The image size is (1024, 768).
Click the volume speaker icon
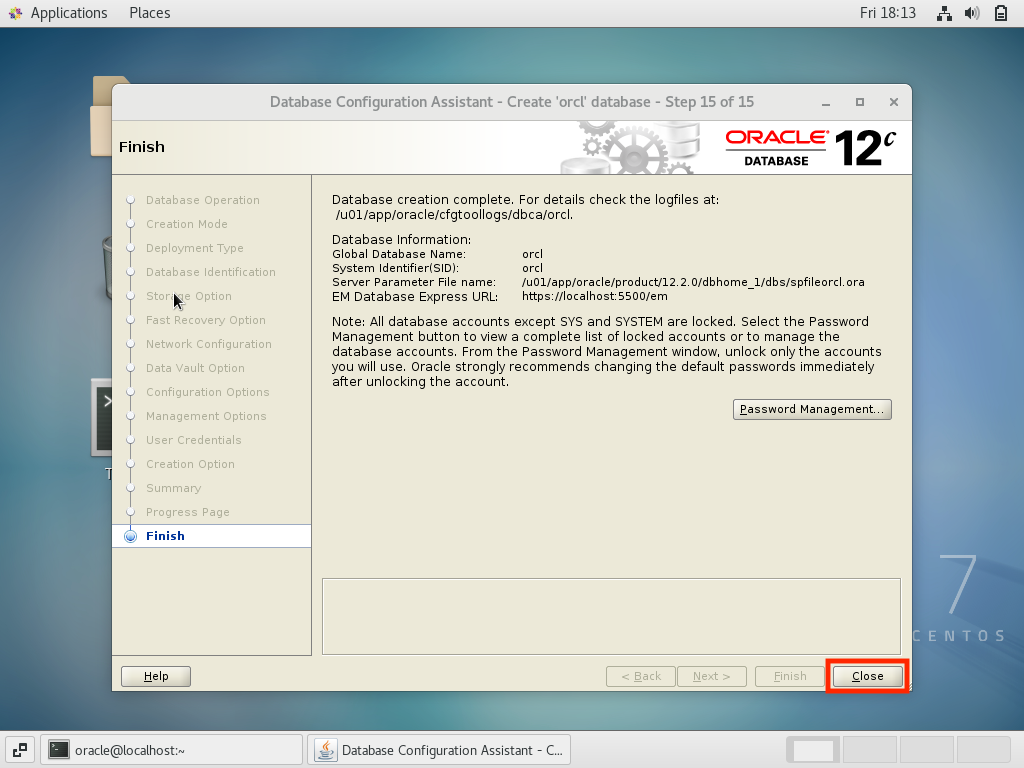972,13
